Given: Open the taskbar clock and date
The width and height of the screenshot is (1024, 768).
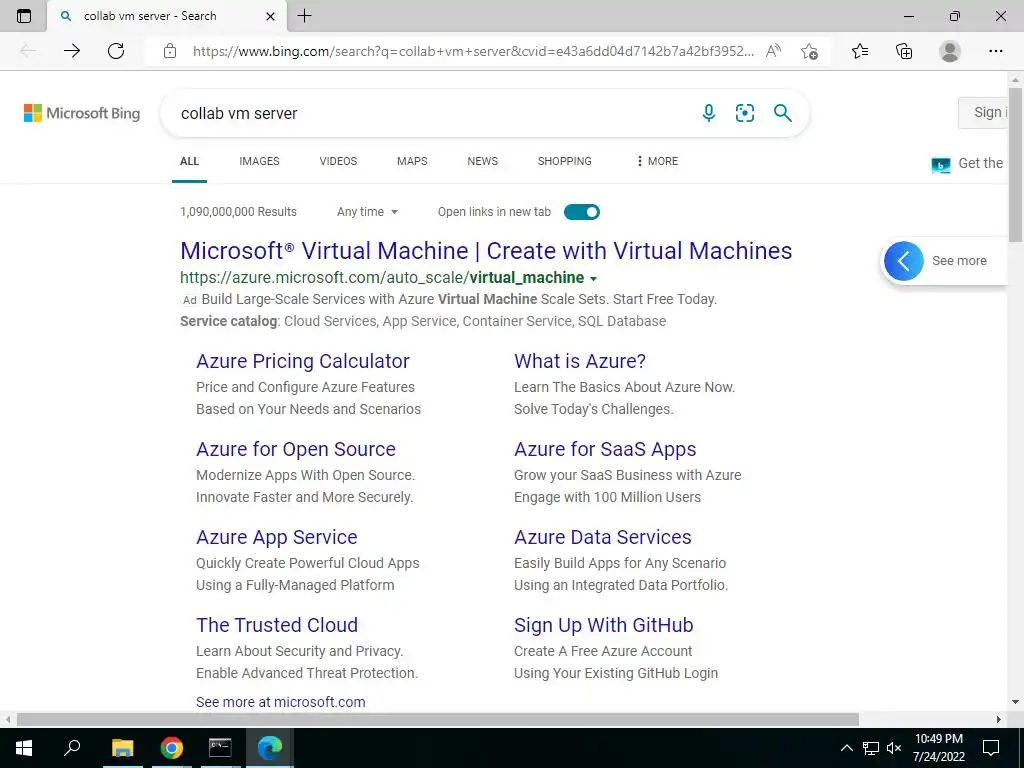Looking at the screenshot, I should [938, 748].
